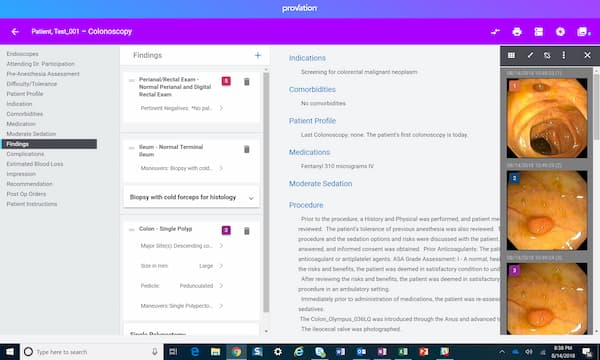This screenshot has width=600, height=360.
Task: Delete the Ileum Normal Terminal Ileum finding
Action: point(247,149)
